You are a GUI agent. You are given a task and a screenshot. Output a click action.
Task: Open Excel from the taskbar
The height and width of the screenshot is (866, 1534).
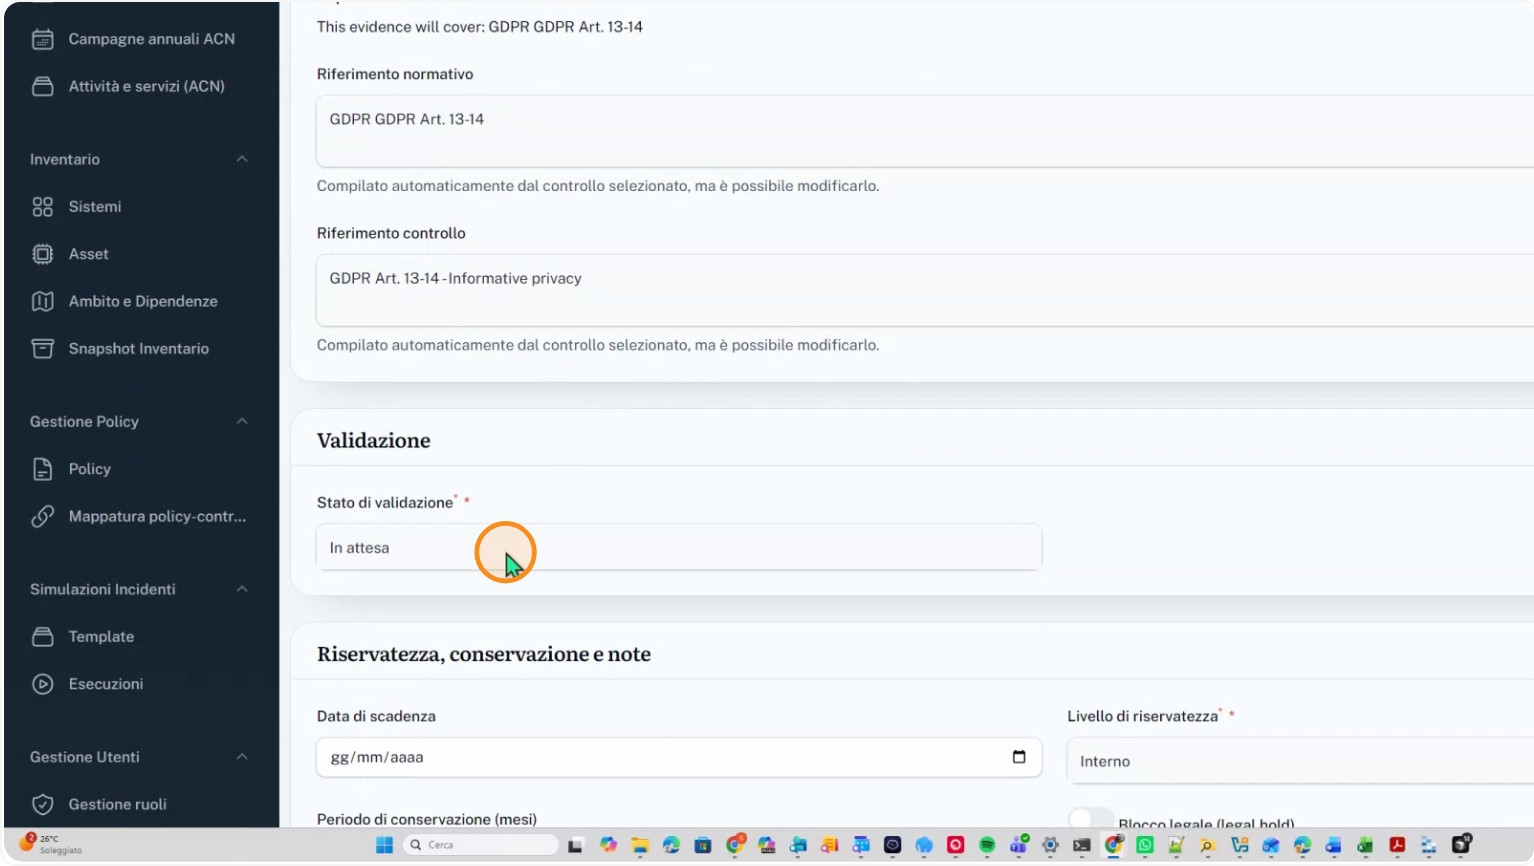(1365, 845)
